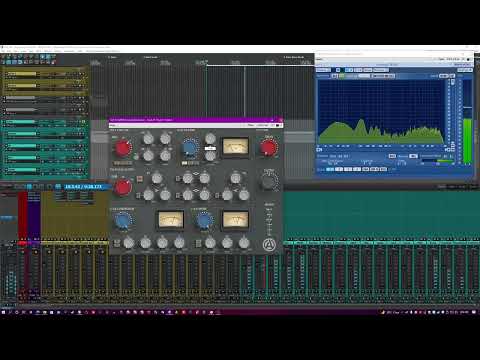This screenshot has width=480, height=360.
Task: Adjust the top-left small gray knob beside the top-left red knob
Action: point(148,139)
